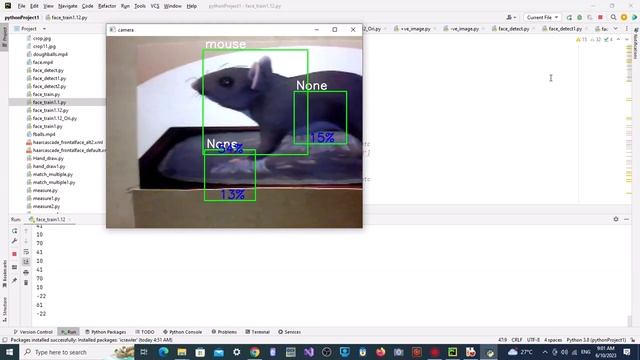Open Python Console tool window

tap(182, 332)
